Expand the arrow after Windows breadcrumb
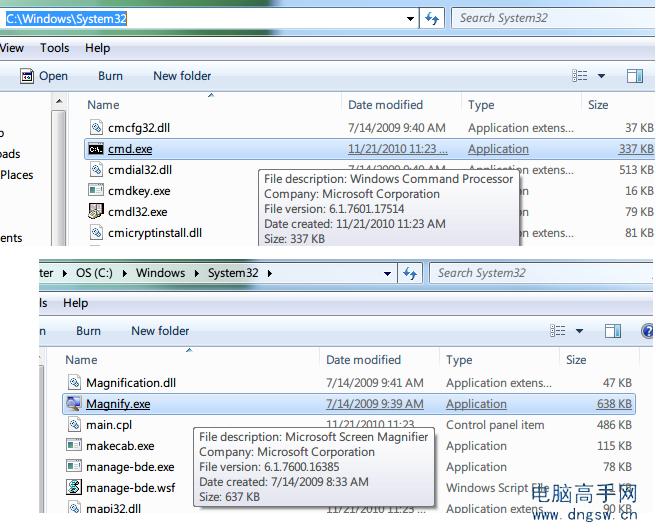Viewport: 656px width, 532px height. (197, 273)
